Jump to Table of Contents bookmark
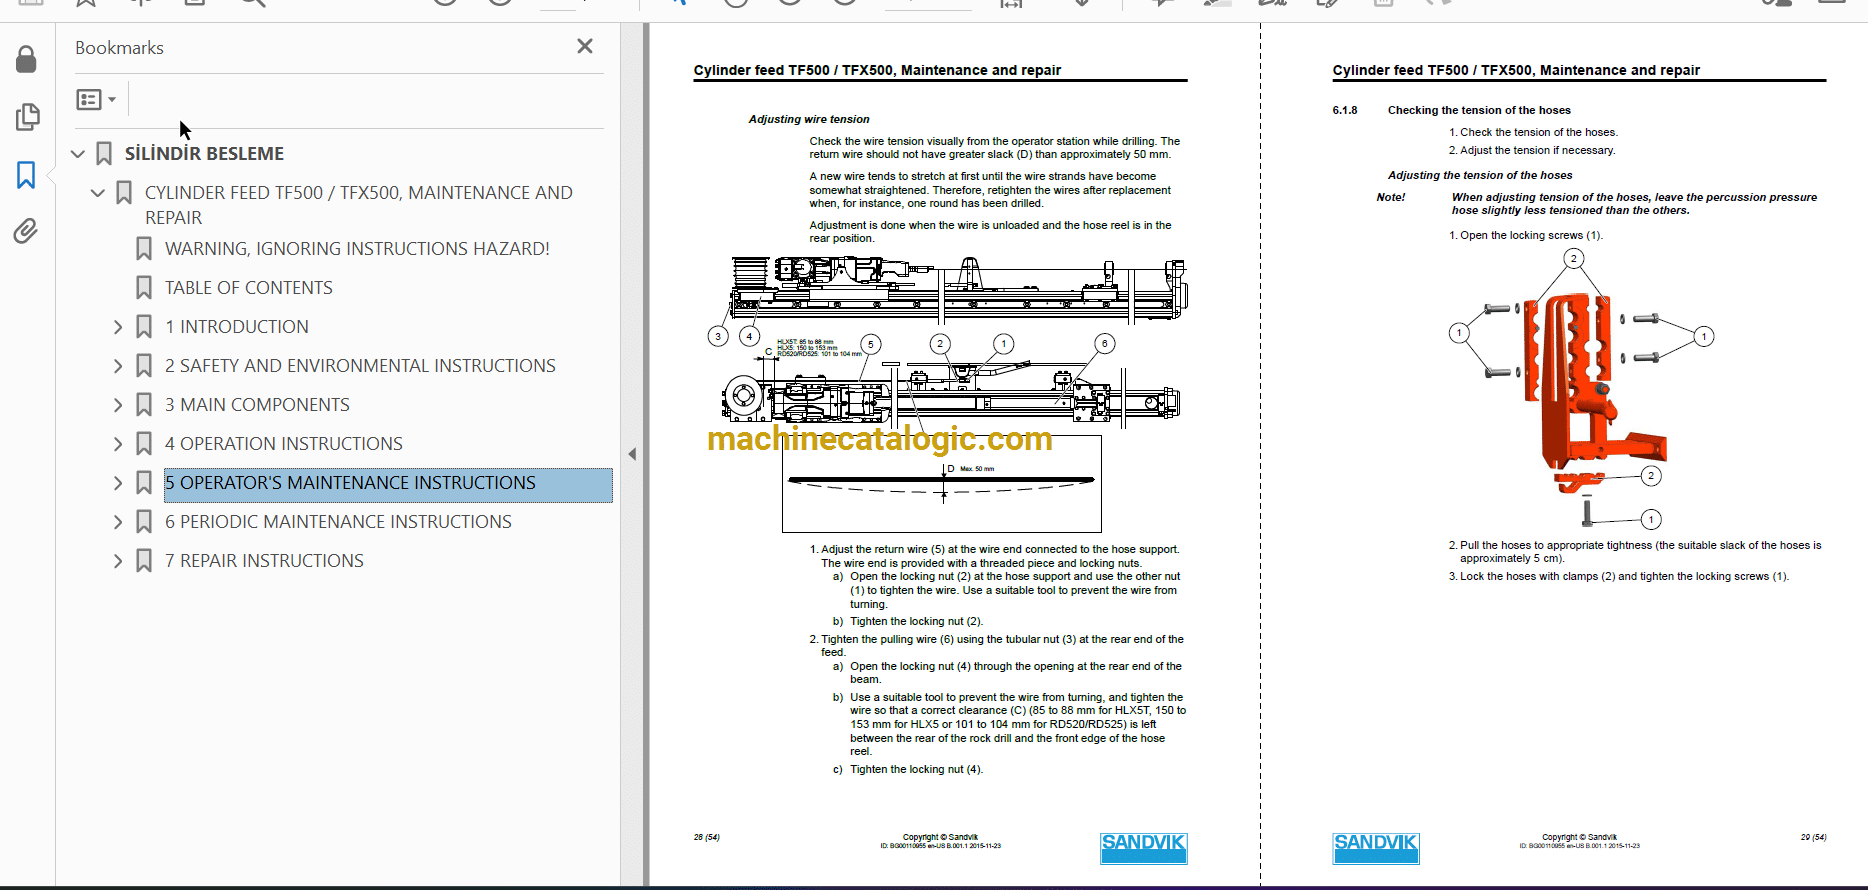Viewport: 1868px width, 890px height. click(249, 288)
